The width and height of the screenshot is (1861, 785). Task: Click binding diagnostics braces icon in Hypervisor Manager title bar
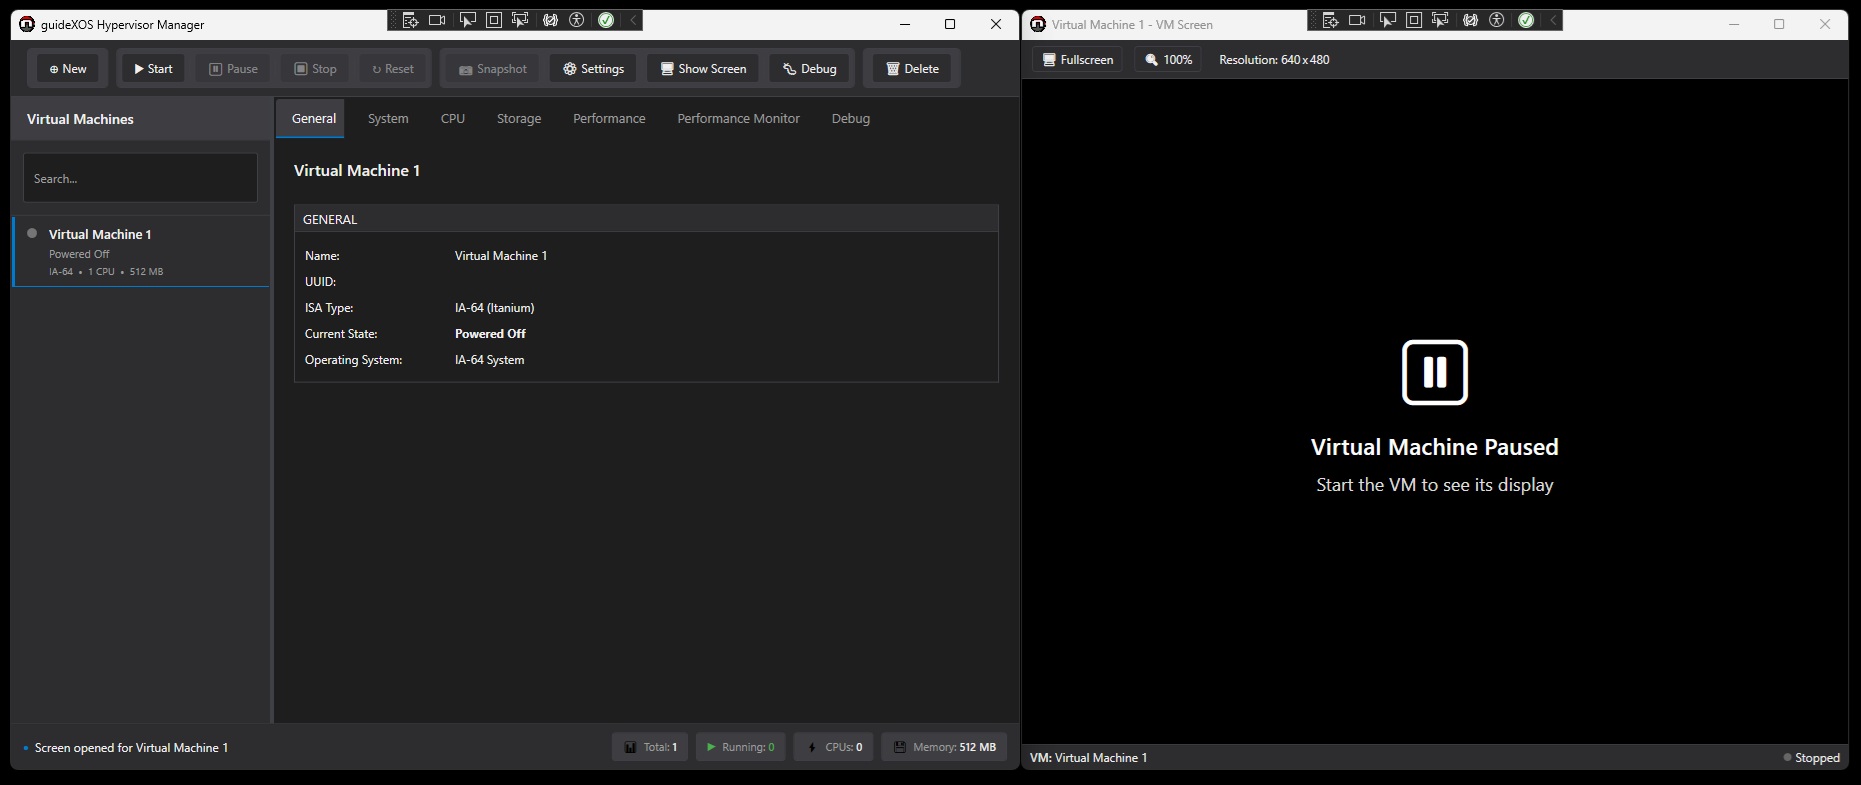[x=550, y=20]
